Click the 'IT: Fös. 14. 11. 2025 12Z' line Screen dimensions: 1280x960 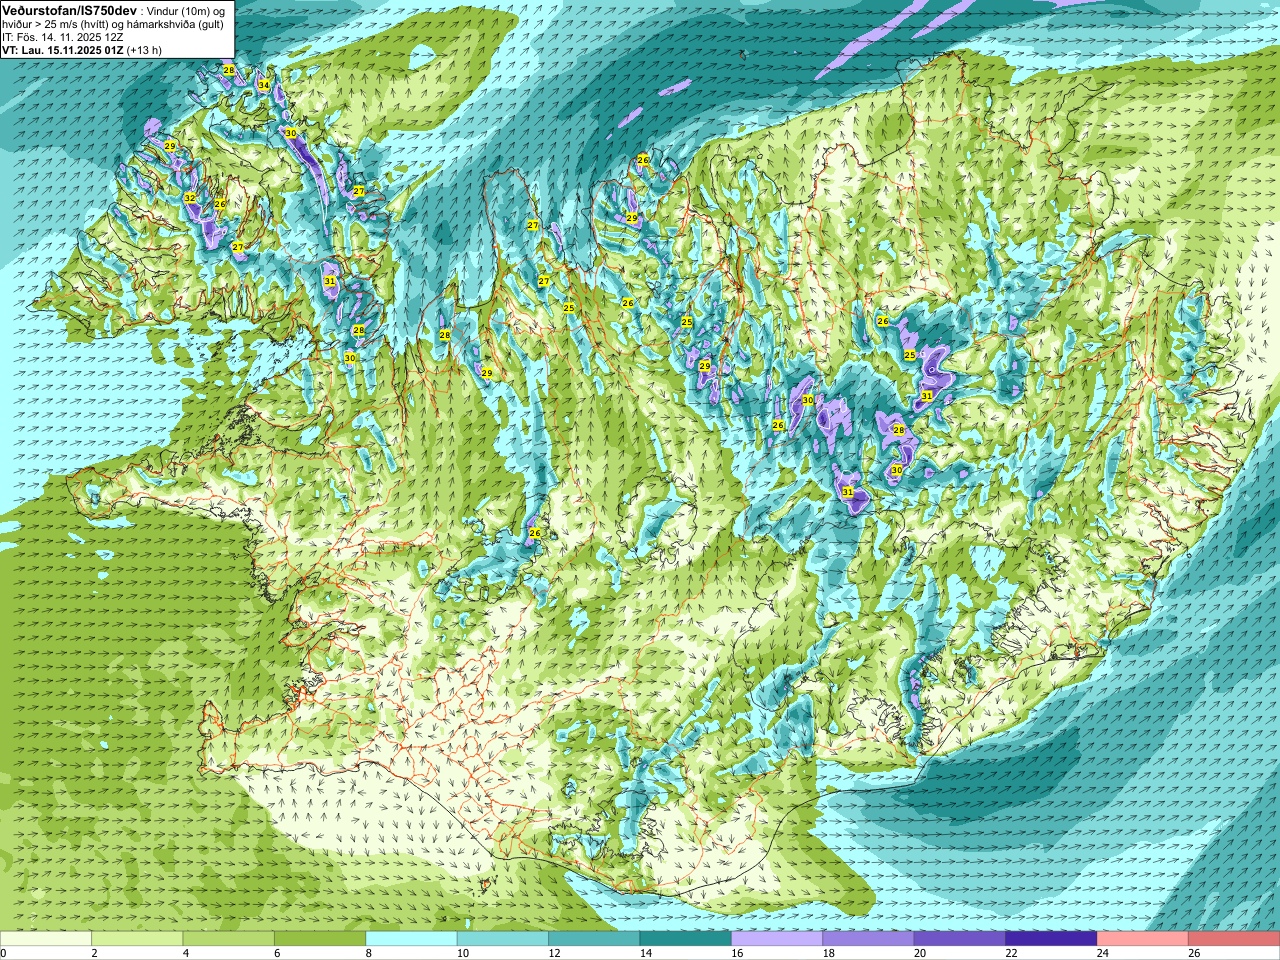pyautogui.click(x=61, y=37)
